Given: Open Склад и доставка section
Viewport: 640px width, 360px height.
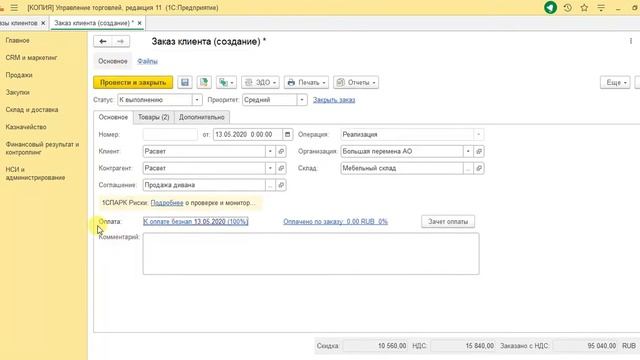Looking at the screenshot, I should [x=32, y=110].
